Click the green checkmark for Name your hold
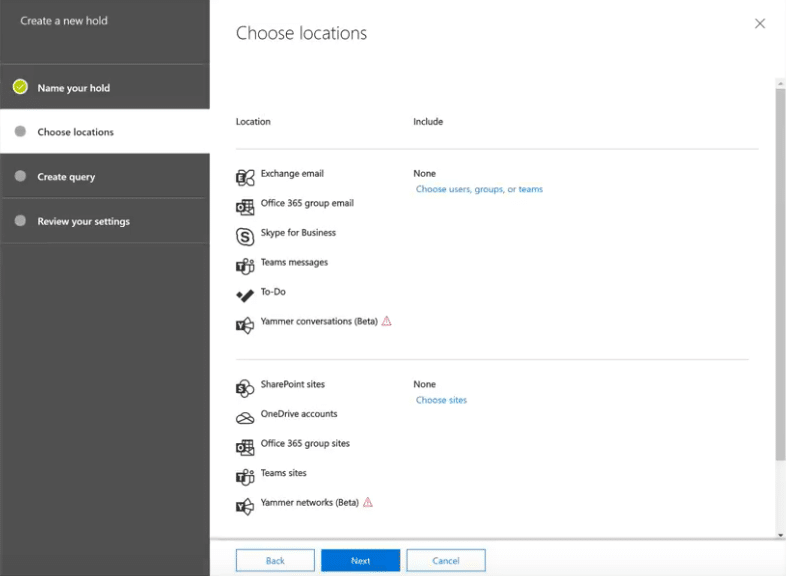This screenshot has height=576, width=786. coord(20,87)
